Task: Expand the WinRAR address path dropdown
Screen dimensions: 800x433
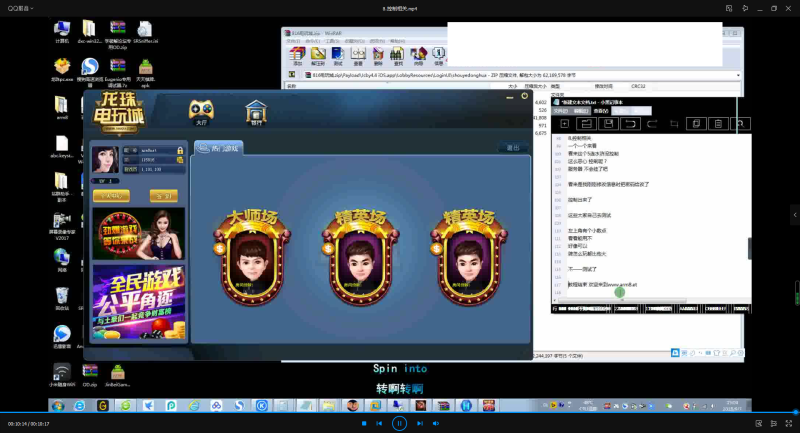Action: pos(738,74)
